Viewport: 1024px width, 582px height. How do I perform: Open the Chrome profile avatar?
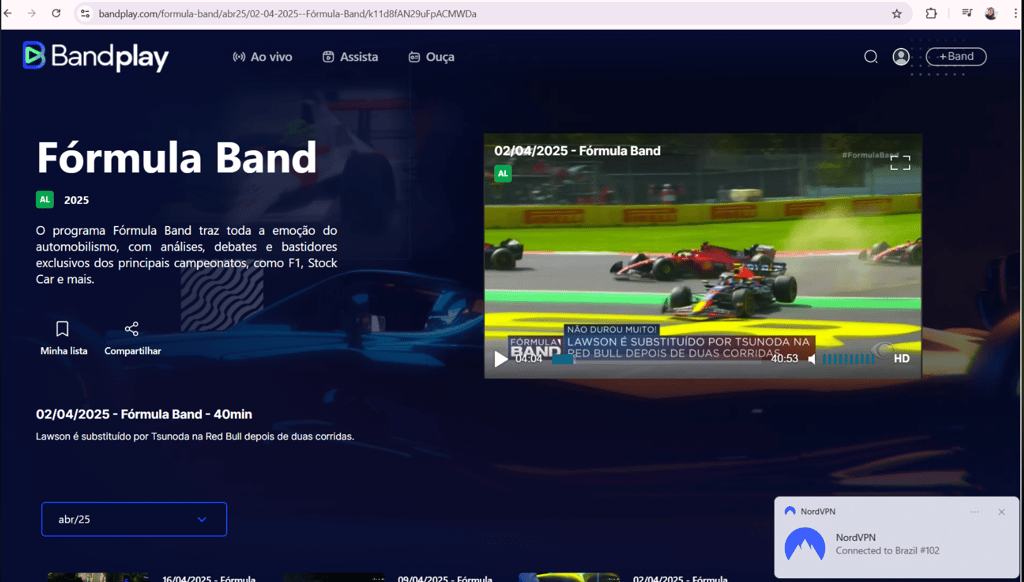[x=991, y=13]
